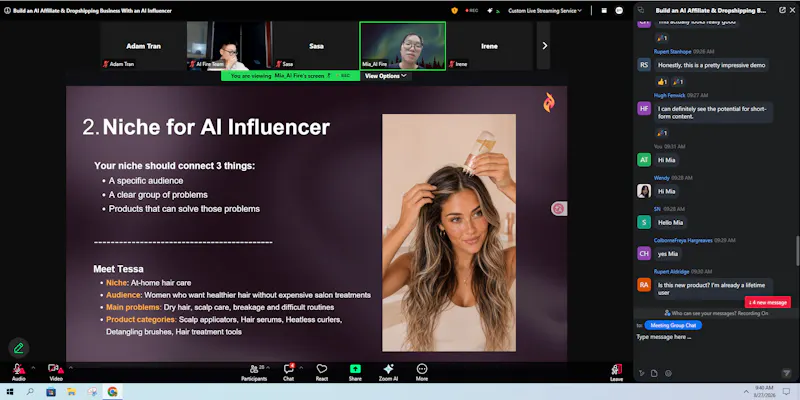Open Windows taskbar search

(30, 392)
